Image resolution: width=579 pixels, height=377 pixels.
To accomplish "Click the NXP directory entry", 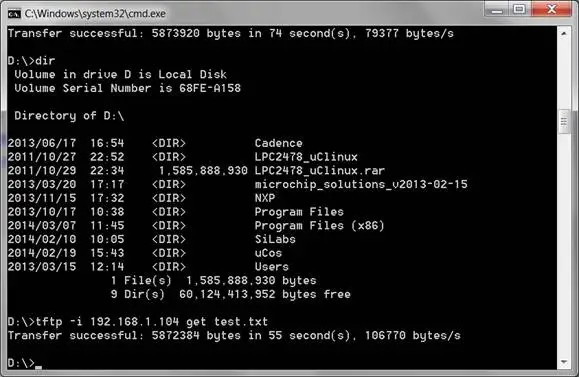I will point(265,198).
